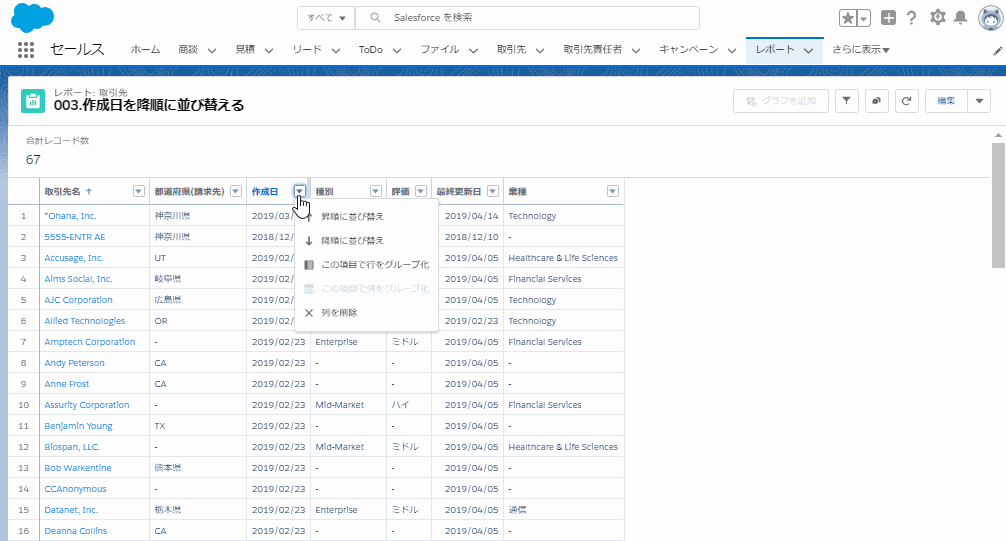Open the さらに表示 menu
Viewport: 1006px width, 541px height.
point(860,49)
